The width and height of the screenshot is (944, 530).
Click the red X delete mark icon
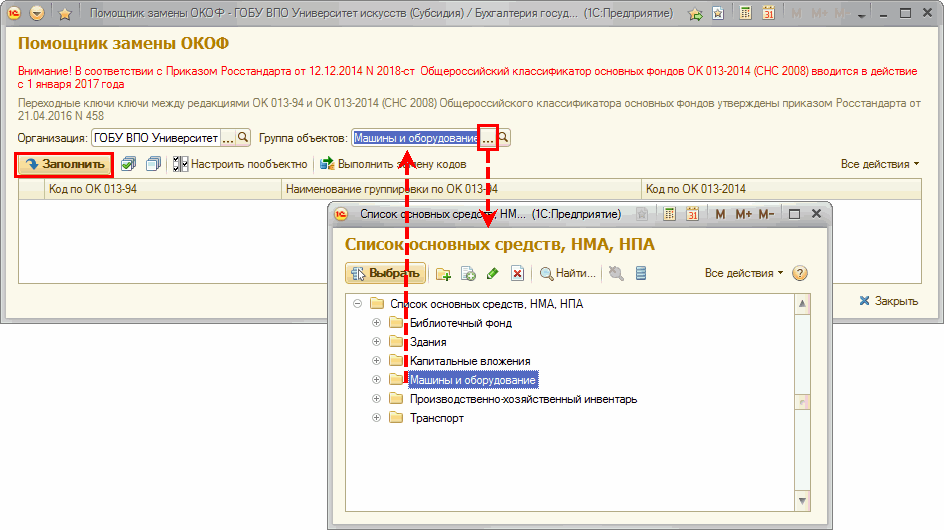click(517, 273)
